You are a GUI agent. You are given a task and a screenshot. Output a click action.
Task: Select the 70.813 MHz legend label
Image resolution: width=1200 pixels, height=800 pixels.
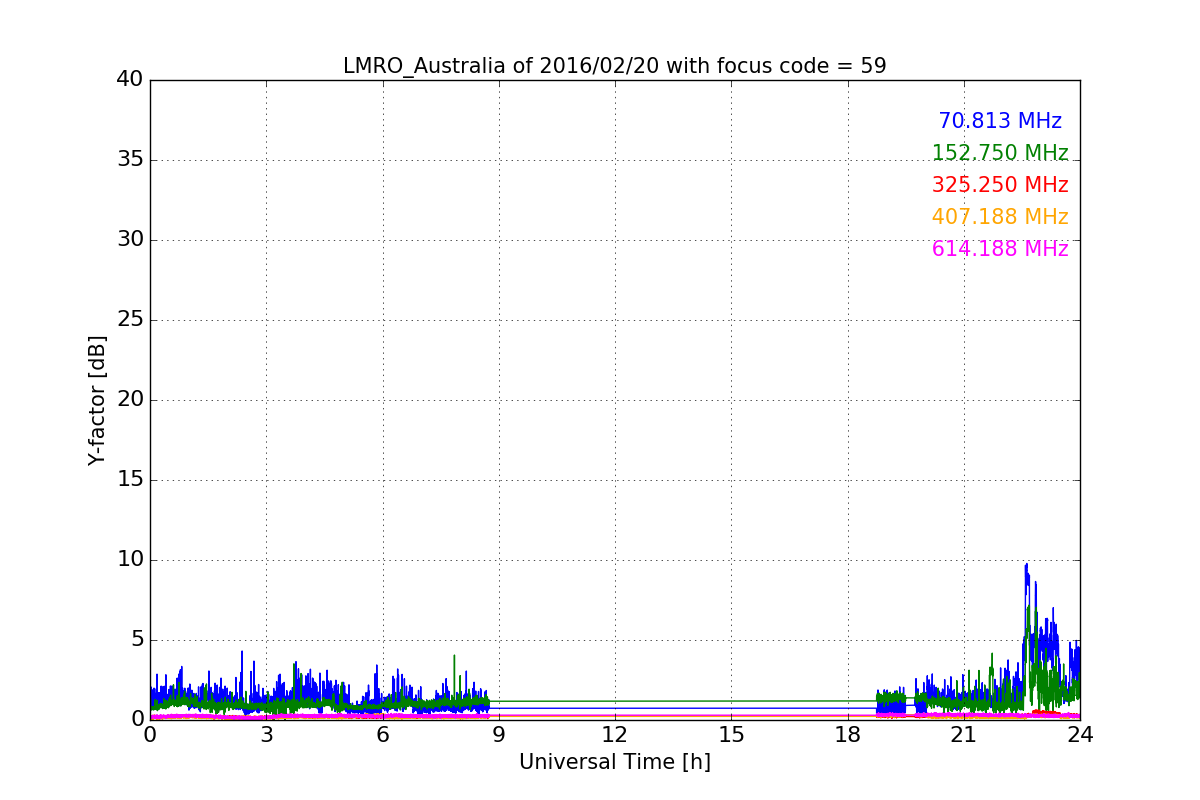(x=1000, y=121)
